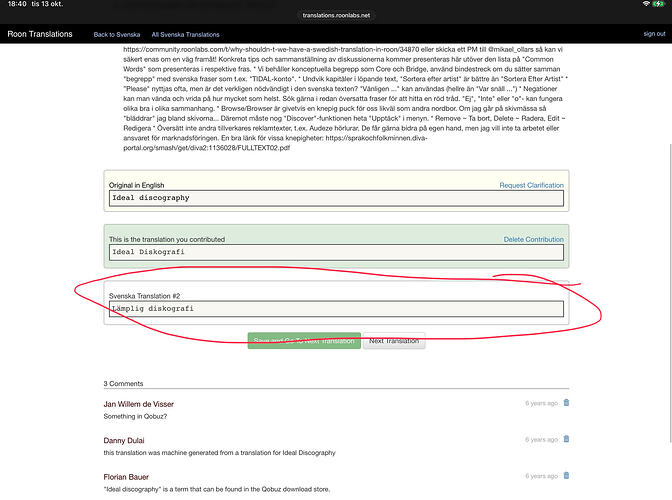This screenshot has width=672, height=500.
Task: Delete Jan Willem de Visser's comment with trash icon
Action: [x=566, y=402]
